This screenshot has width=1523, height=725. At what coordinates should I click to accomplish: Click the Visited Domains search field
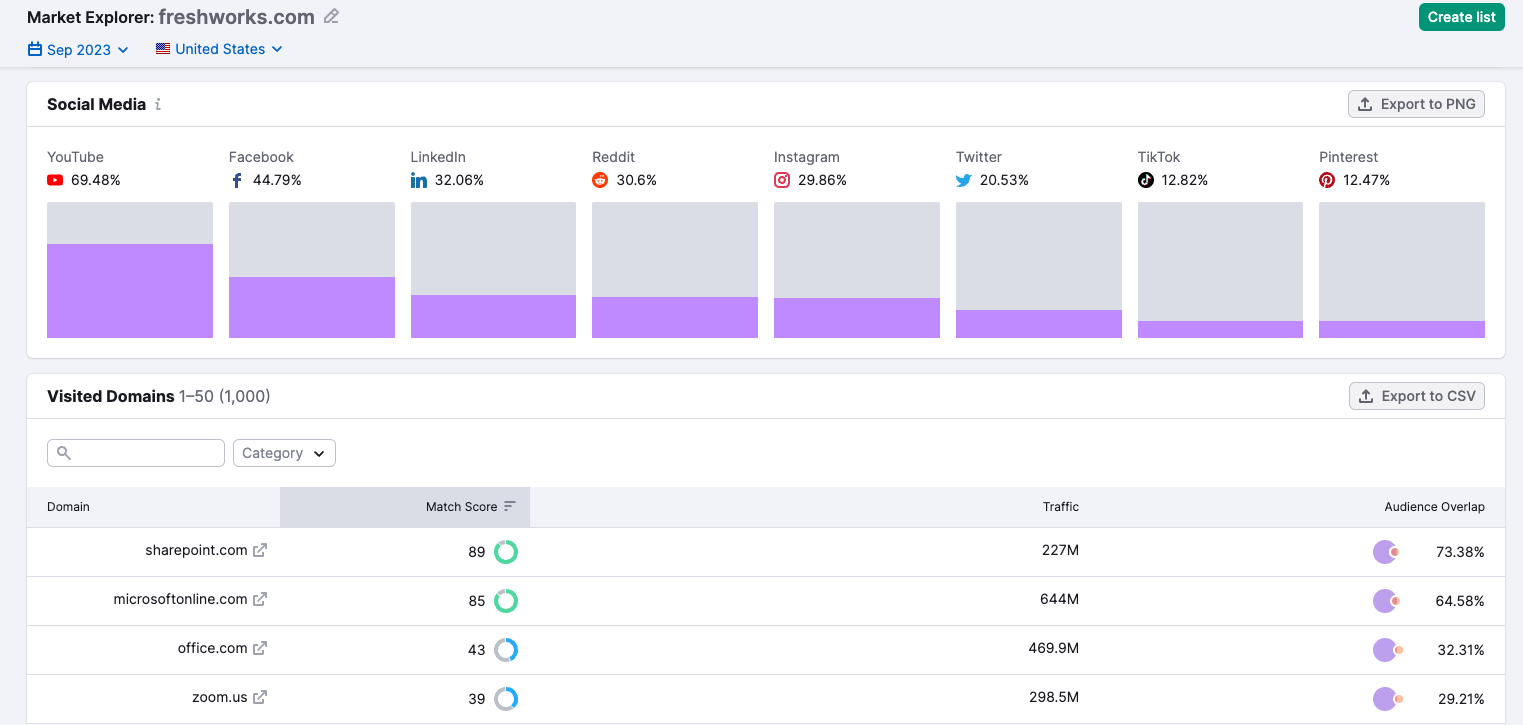[x=136, y=453]
